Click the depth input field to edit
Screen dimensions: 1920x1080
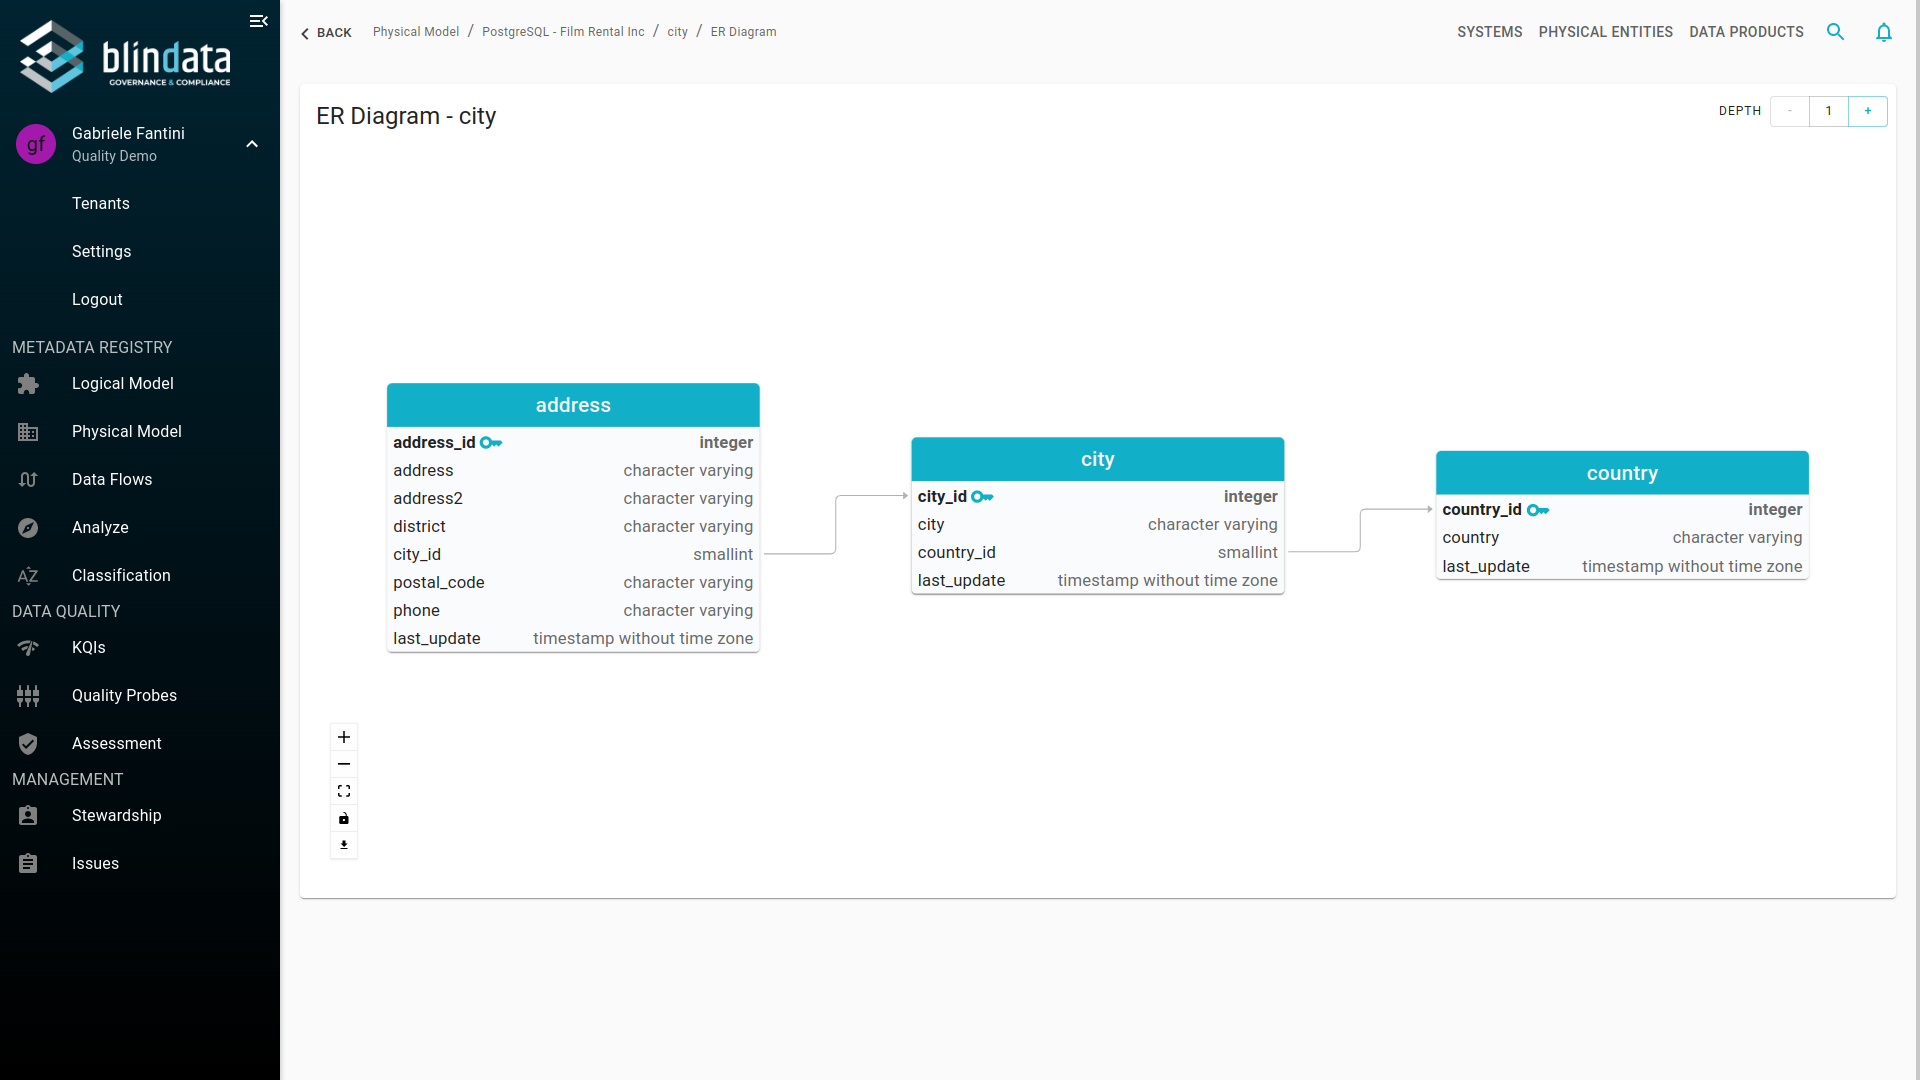click(1830, 109)
